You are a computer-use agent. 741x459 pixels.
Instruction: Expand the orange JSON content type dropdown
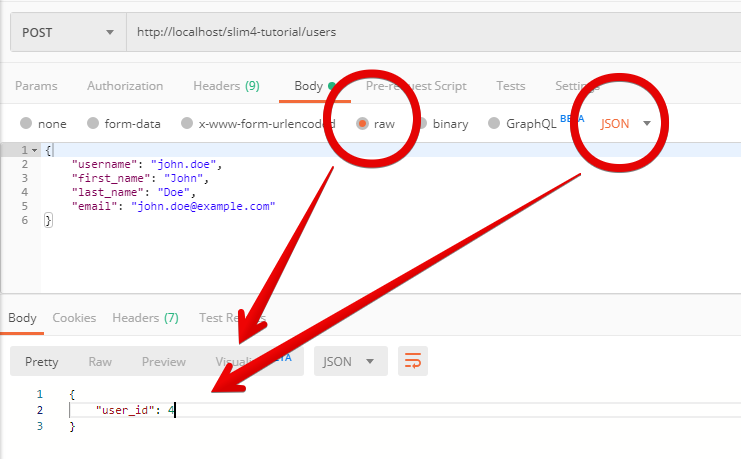tap(625, 124)
